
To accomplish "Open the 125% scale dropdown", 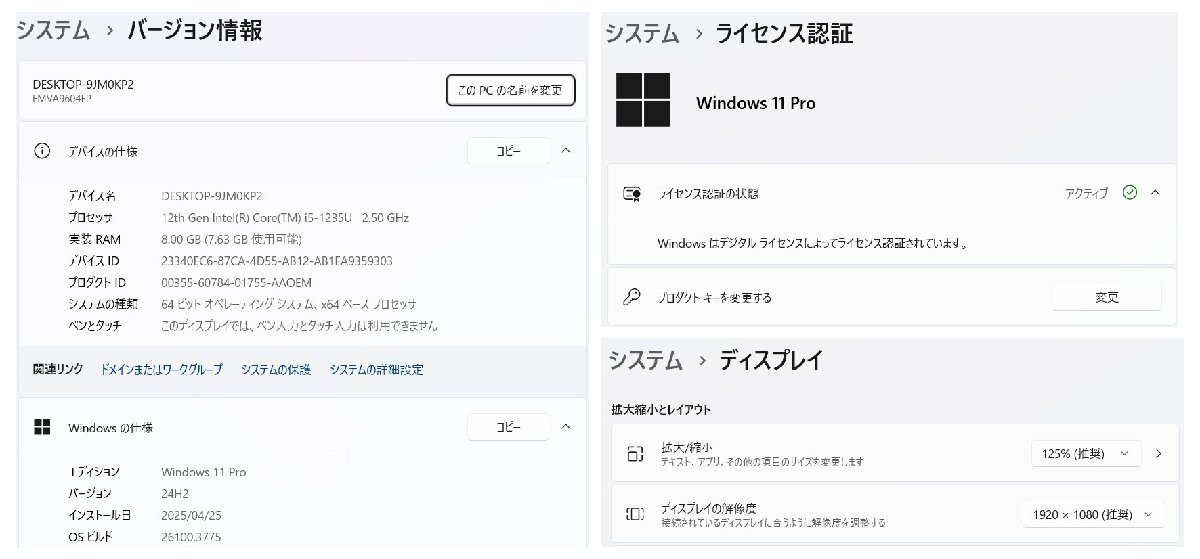I will 1085,454.
